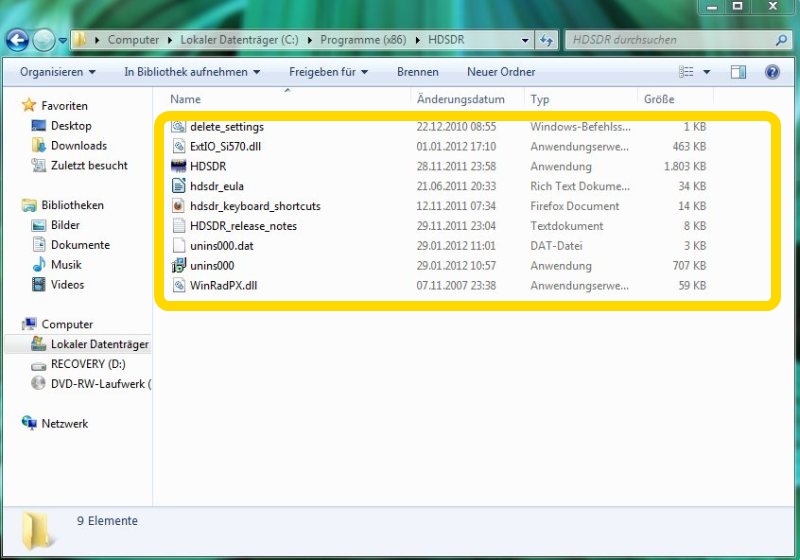
Task: Click the hdsdr_keyboard_shortcuts Firefox document icon
Action: click(179, 206)
